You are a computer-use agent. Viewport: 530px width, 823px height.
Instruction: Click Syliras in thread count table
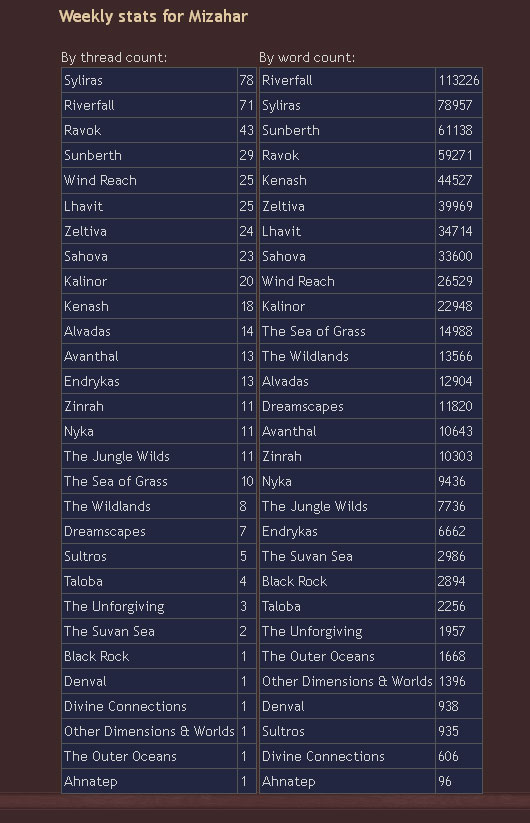tap(83, 80)
